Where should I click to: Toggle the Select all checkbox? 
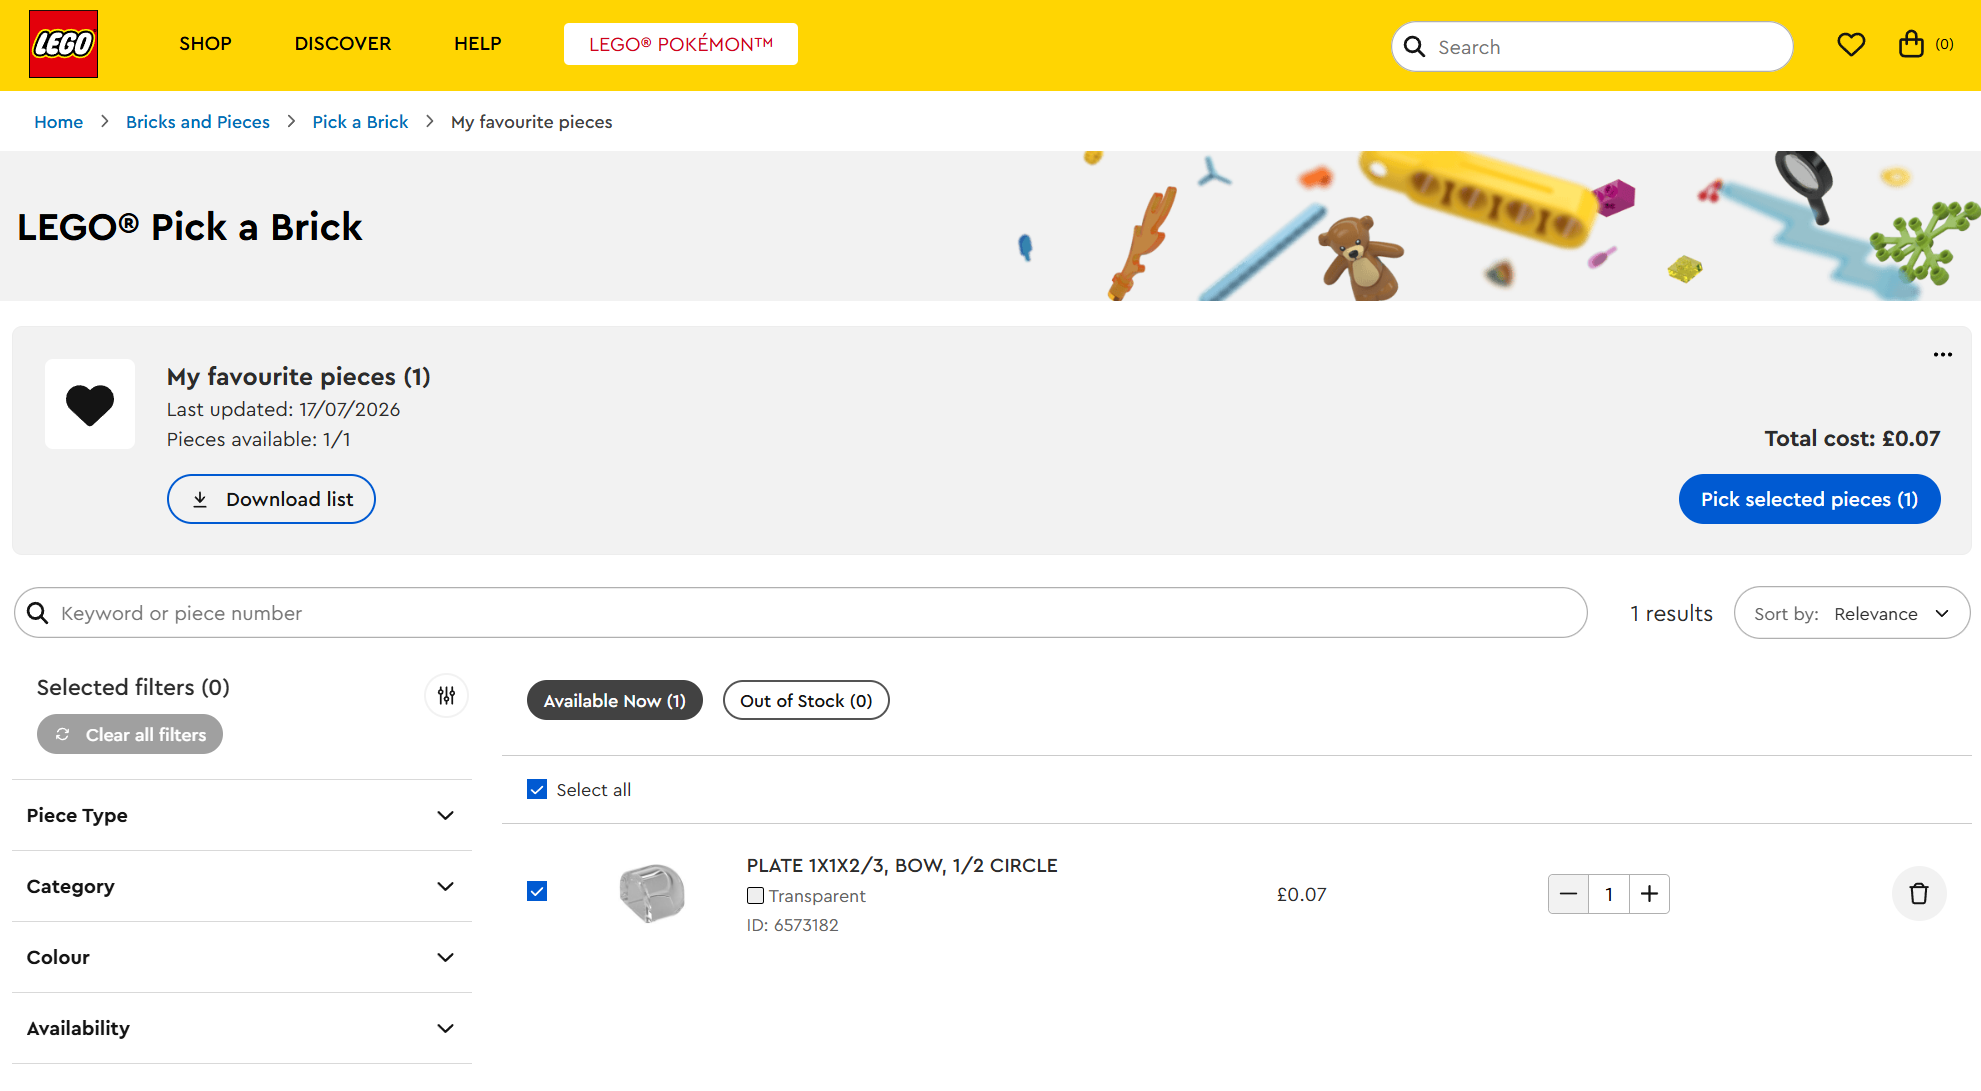pos(537,790)
